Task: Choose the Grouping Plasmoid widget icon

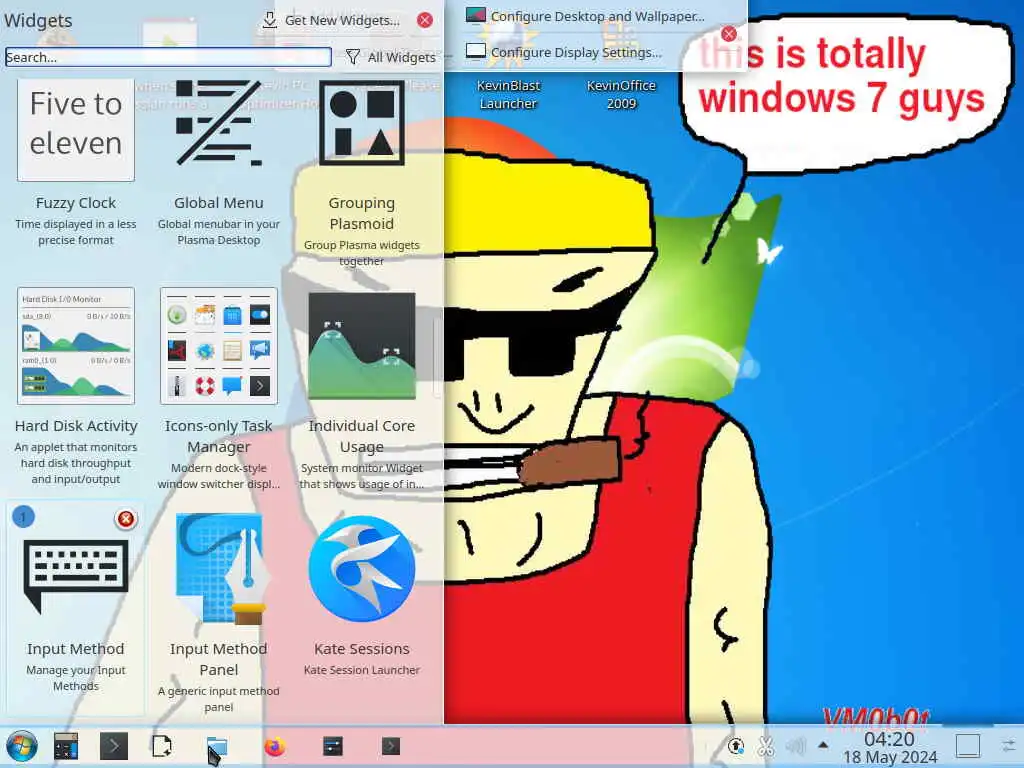Action: coord(362,123)
